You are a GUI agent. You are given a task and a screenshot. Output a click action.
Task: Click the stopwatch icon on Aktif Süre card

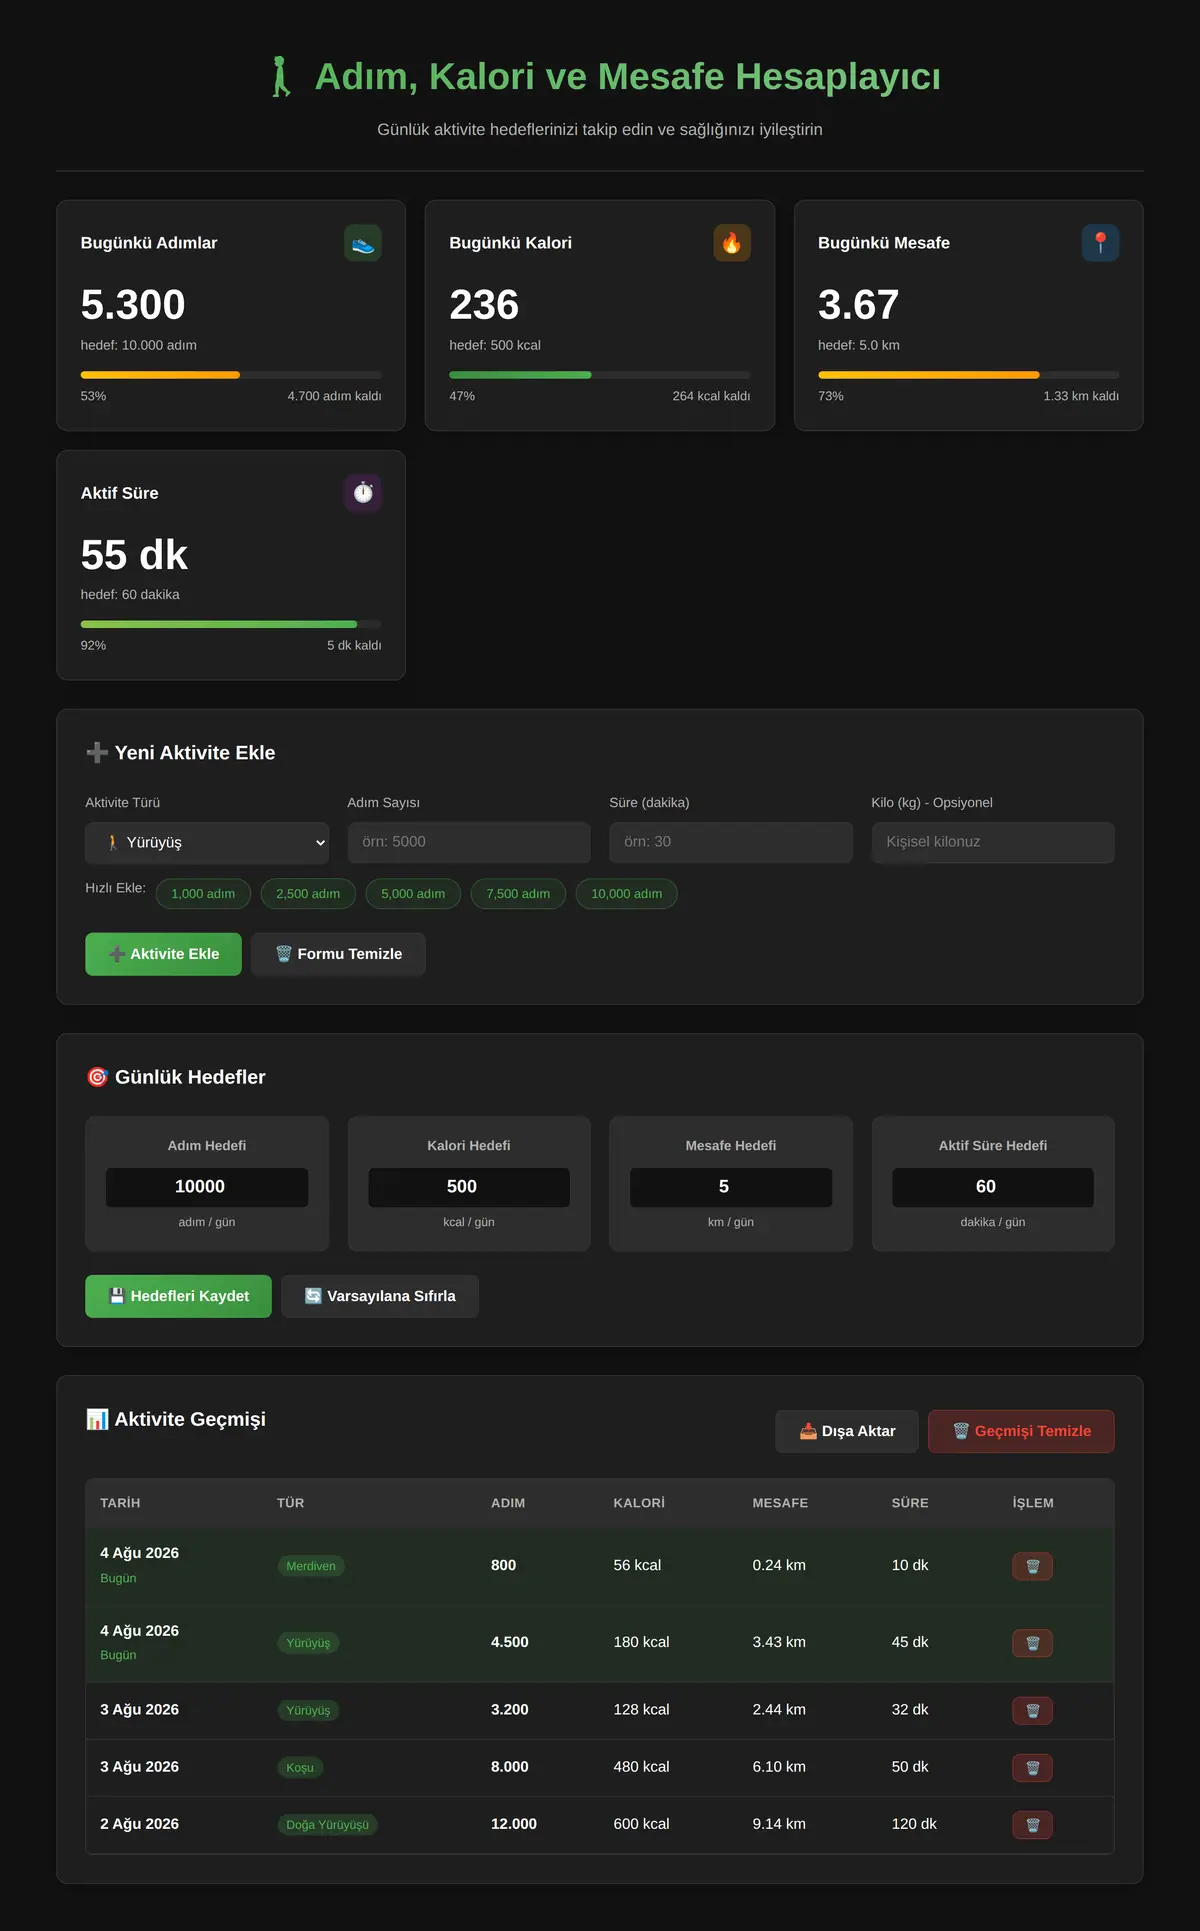tap(363, 493)
